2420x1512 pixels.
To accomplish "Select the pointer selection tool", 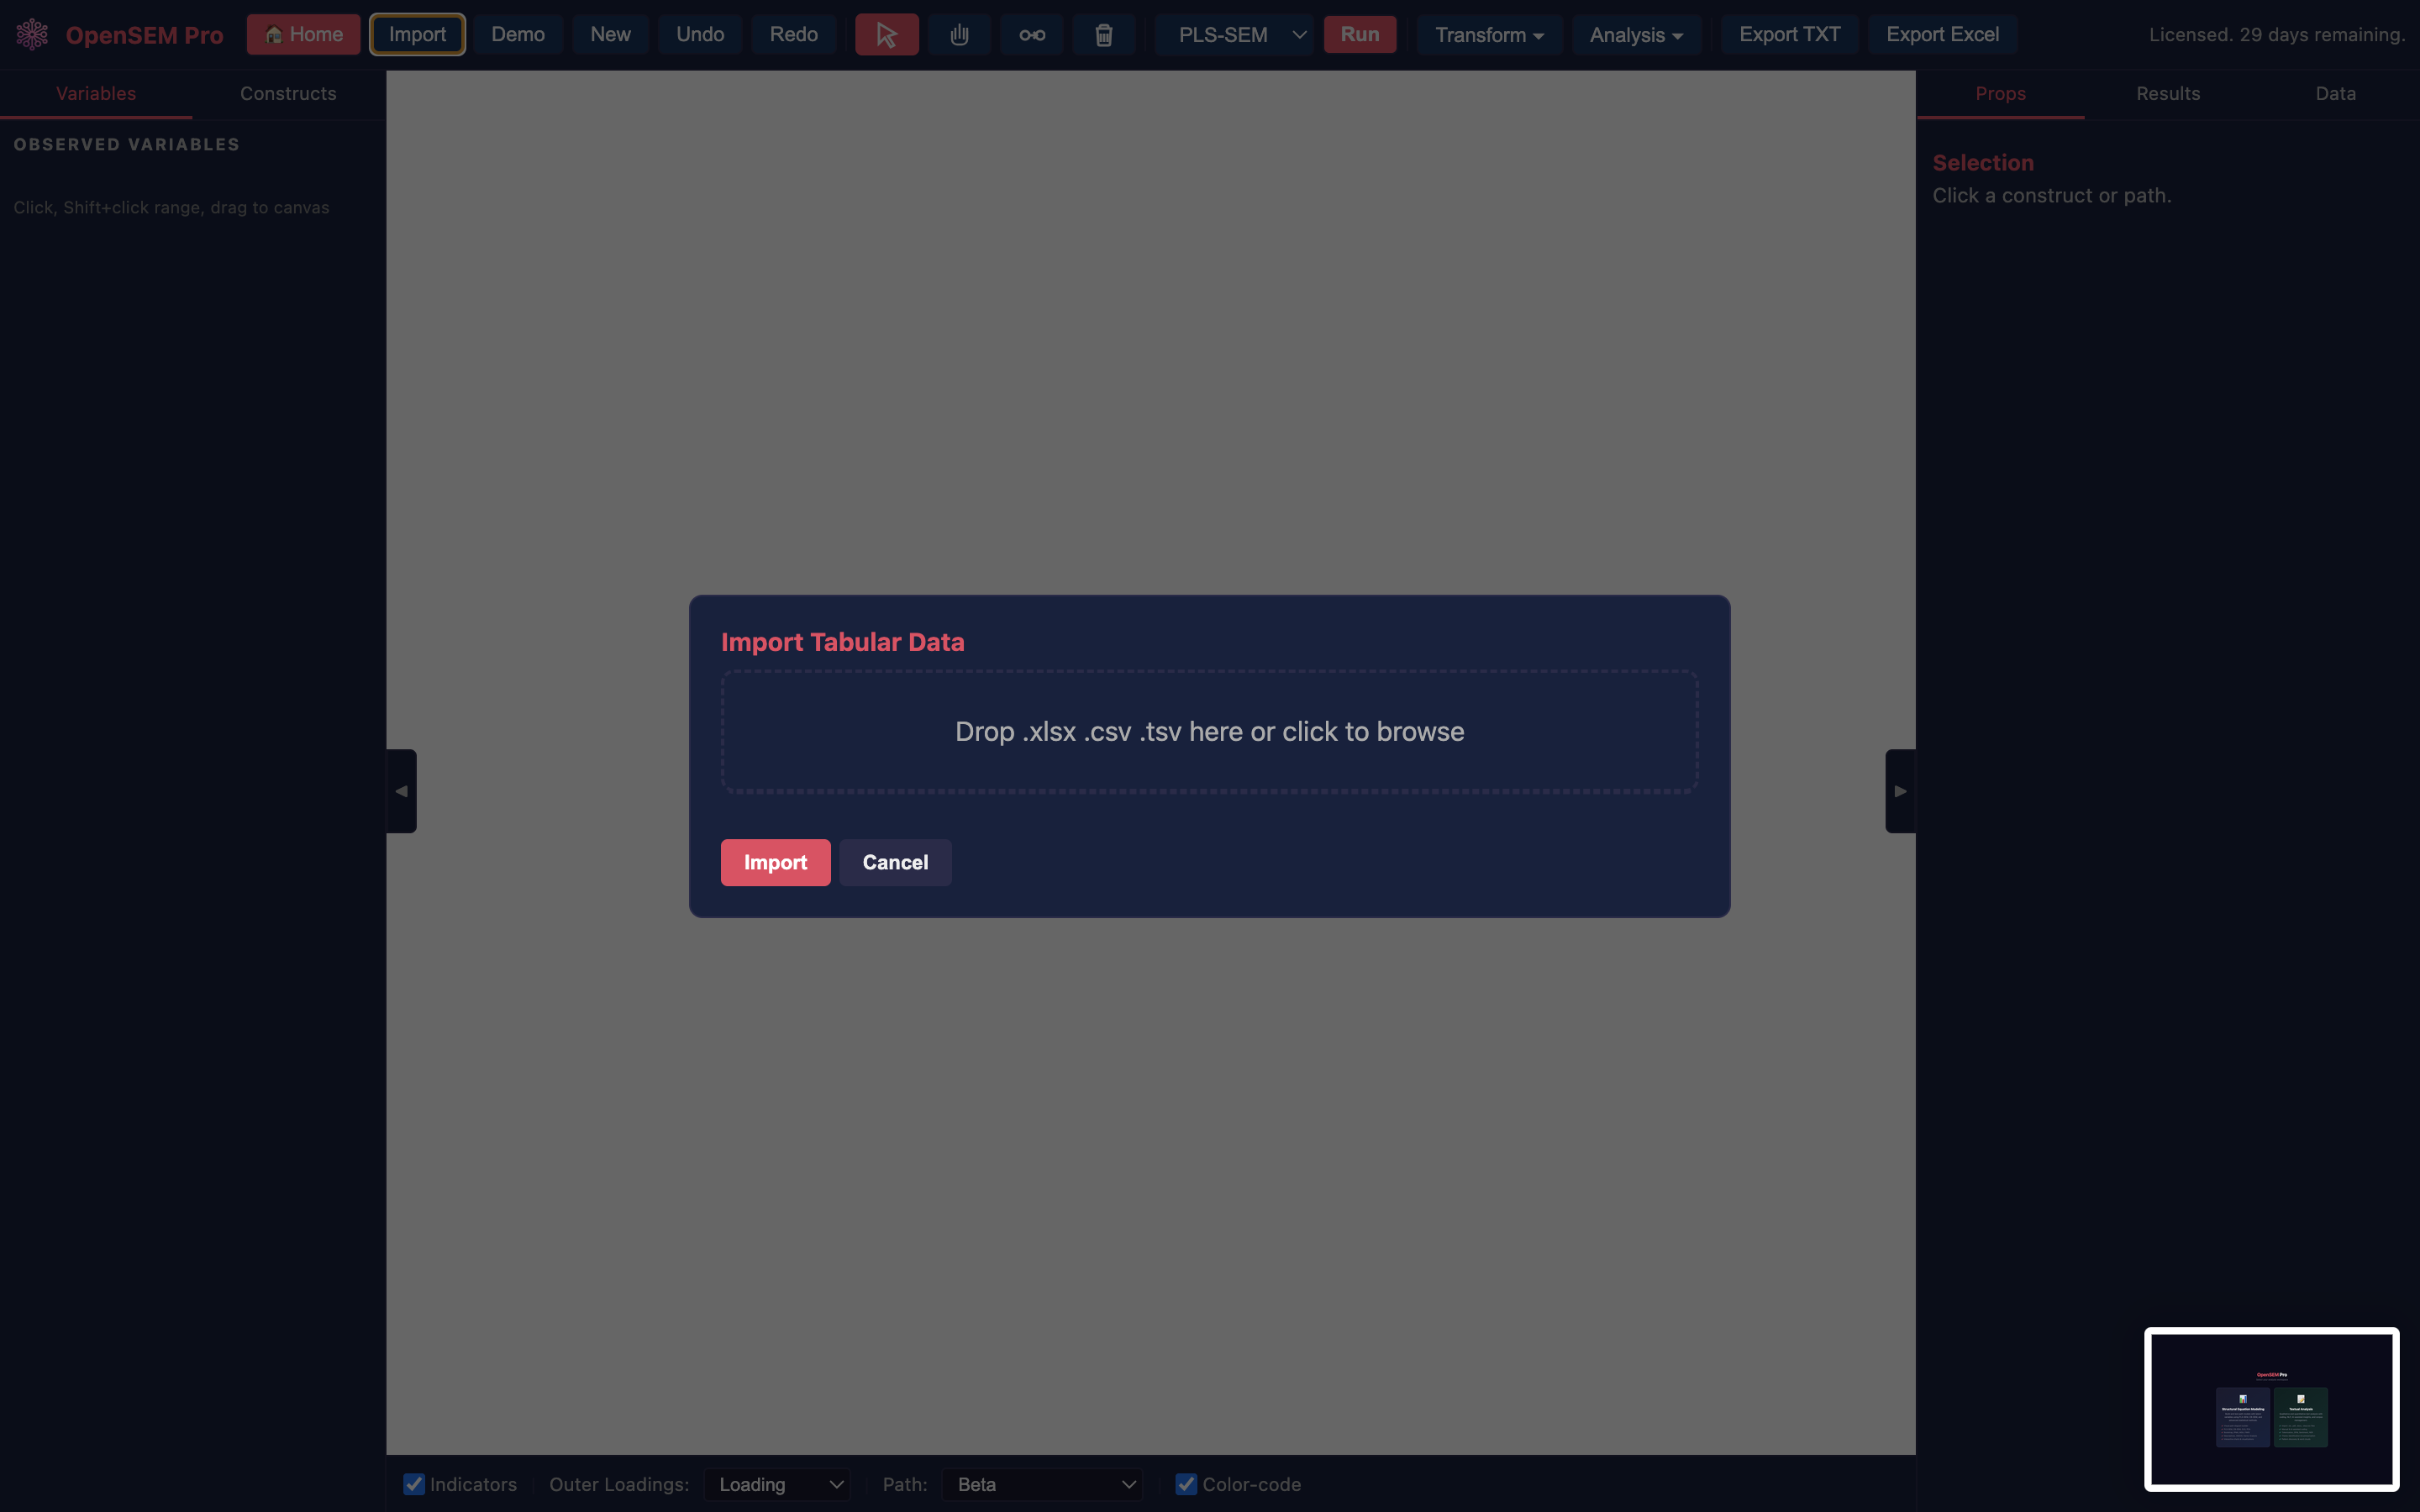I will click(x=886, y=33).
